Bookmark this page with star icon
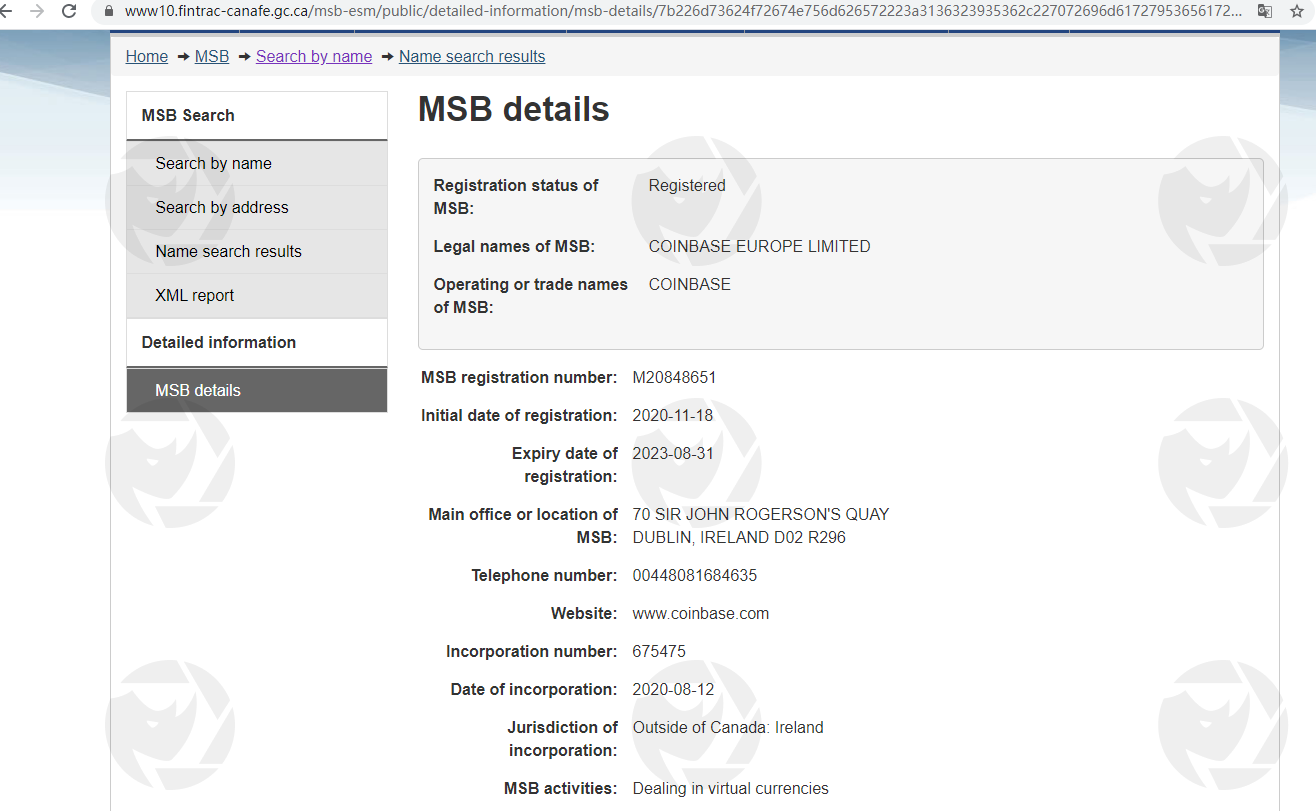The image size is (1316, 811). click(x=1297, y=11)
